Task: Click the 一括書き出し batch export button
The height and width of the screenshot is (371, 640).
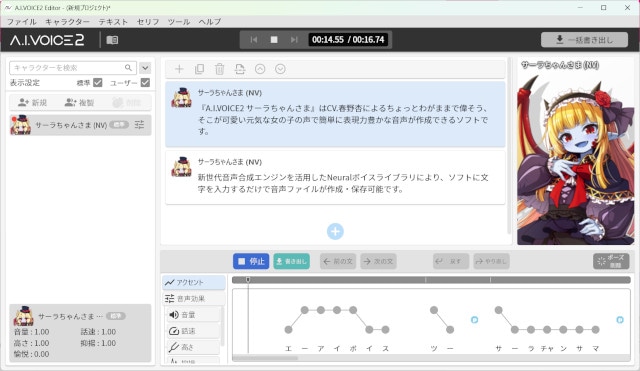Action: 584,40
